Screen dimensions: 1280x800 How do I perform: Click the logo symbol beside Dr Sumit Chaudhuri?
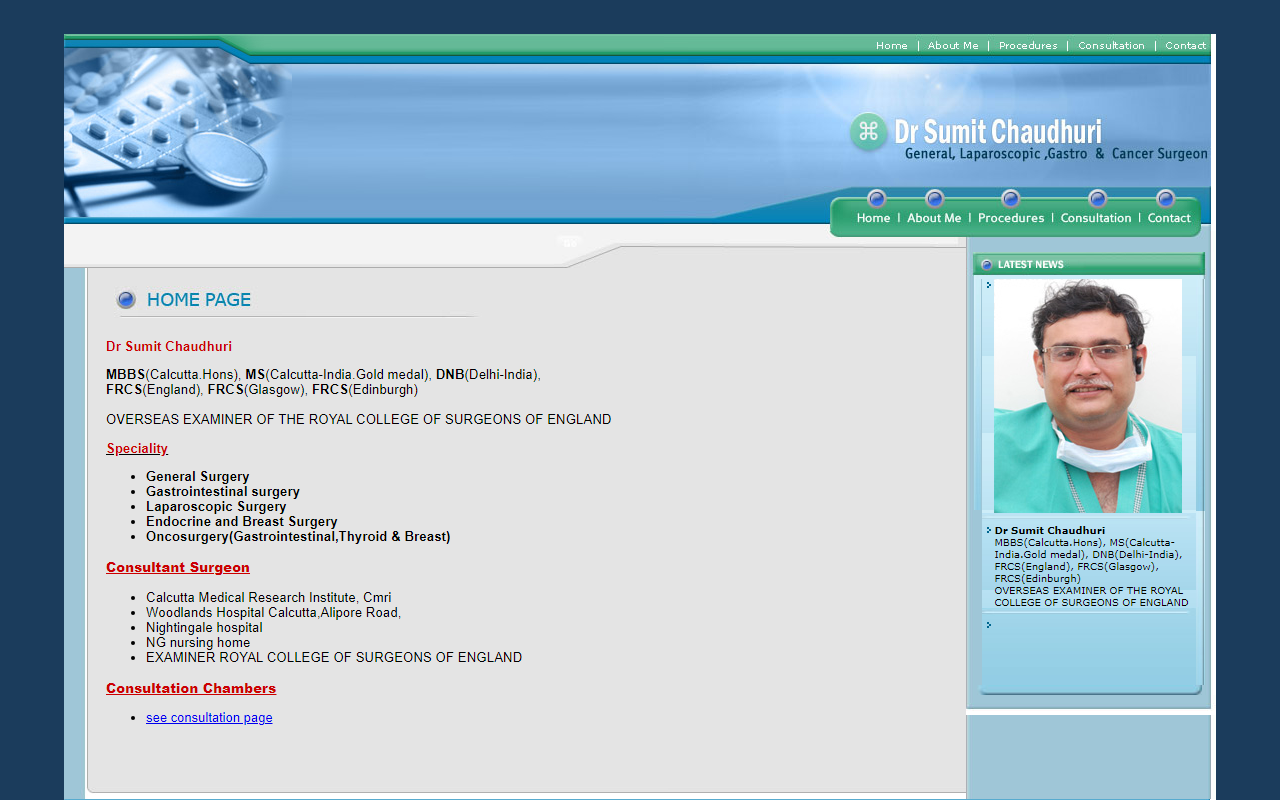[868, 129]
